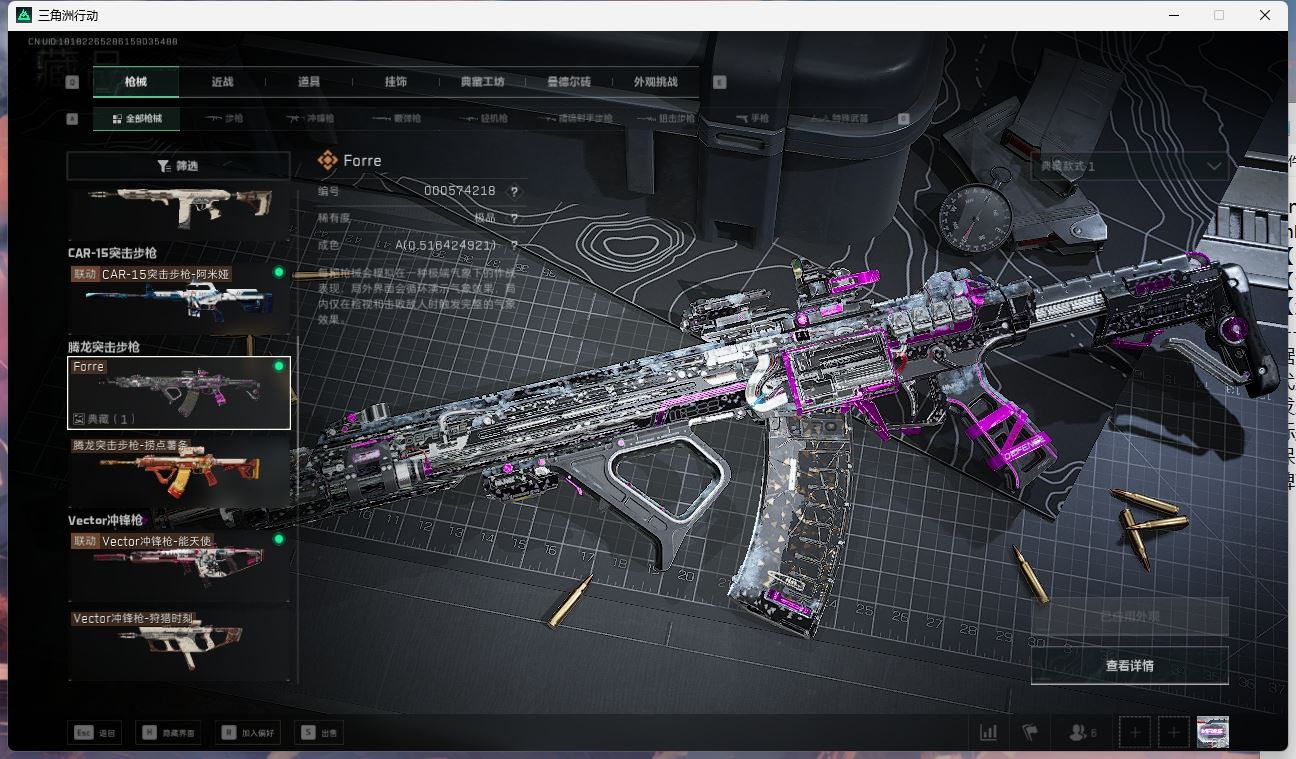
Task: Click the help icon next to 成色 value
Action: (x=515, y=245)
